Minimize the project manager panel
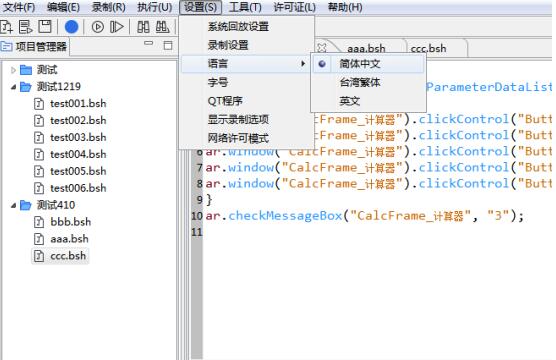The height and width of the screenshot is (360, 556). point(149,43)
